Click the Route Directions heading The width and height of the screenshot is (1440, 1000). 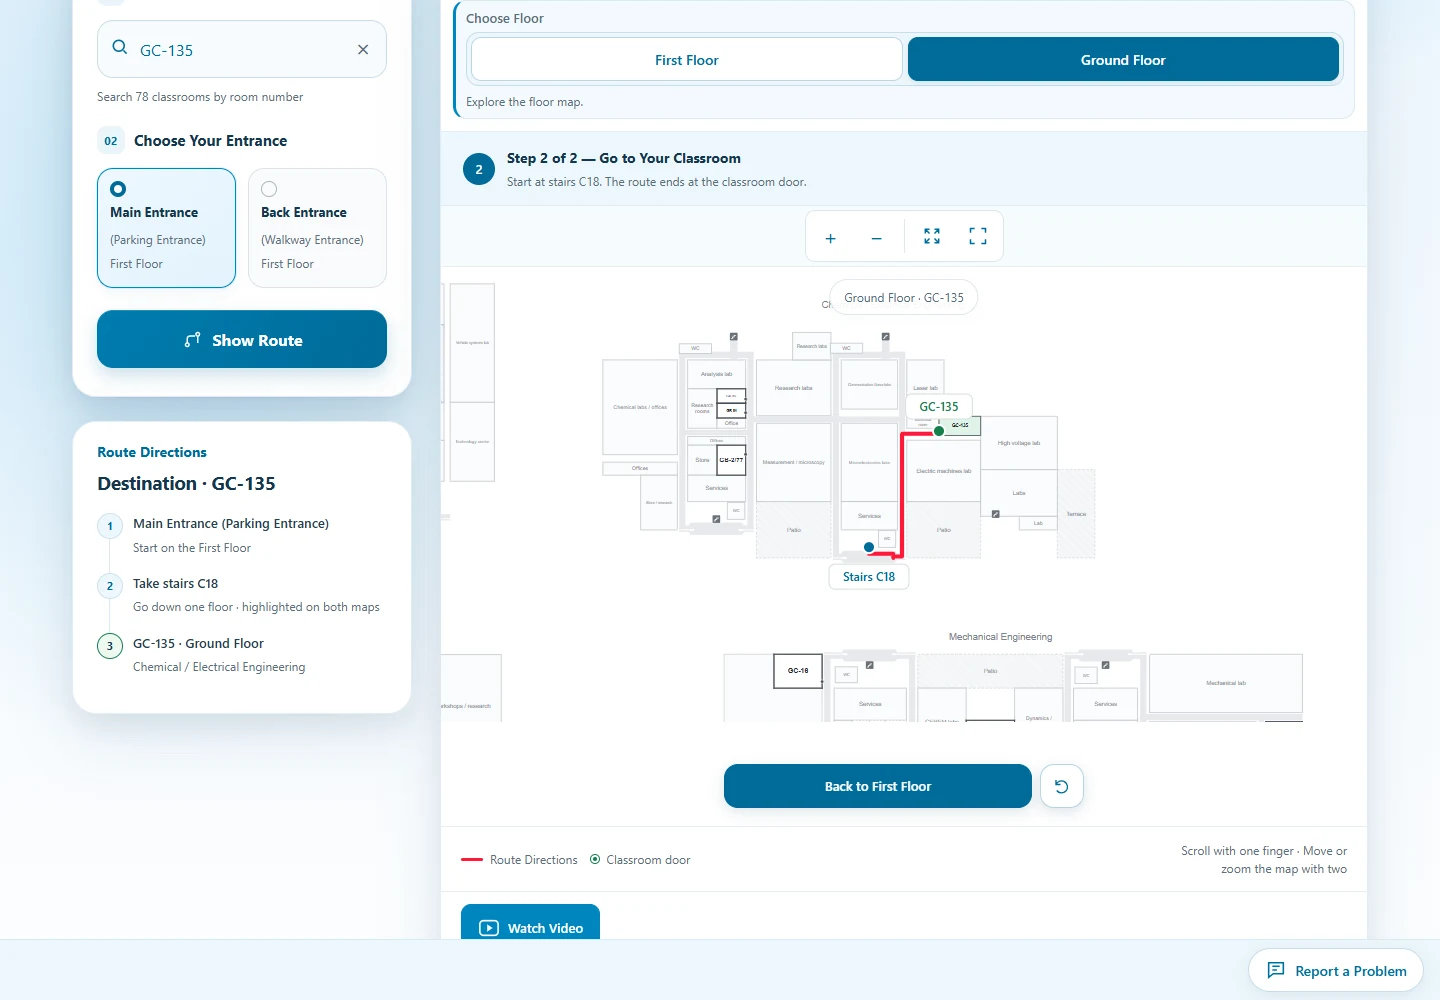click(x=152, y=452)
